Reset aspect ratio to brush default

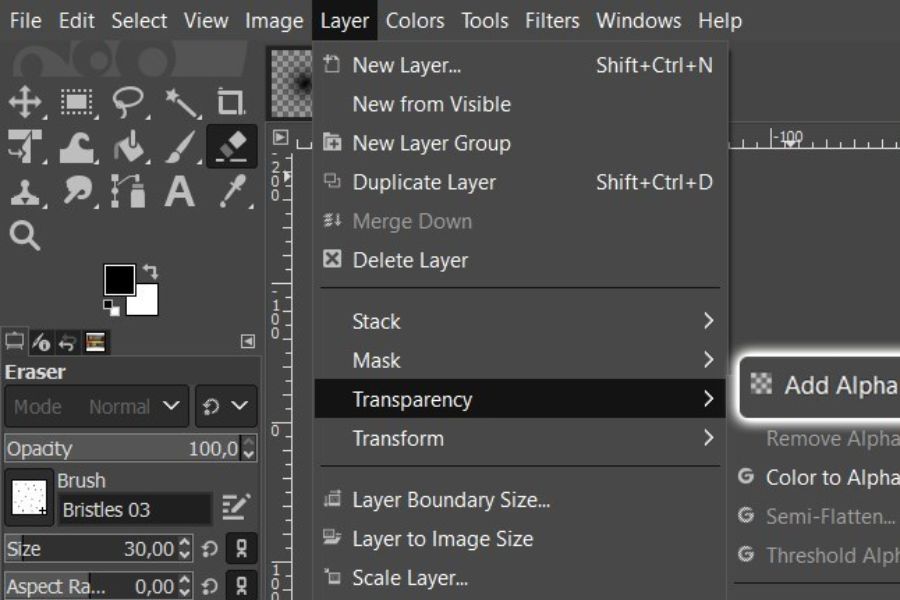(210, 587)
